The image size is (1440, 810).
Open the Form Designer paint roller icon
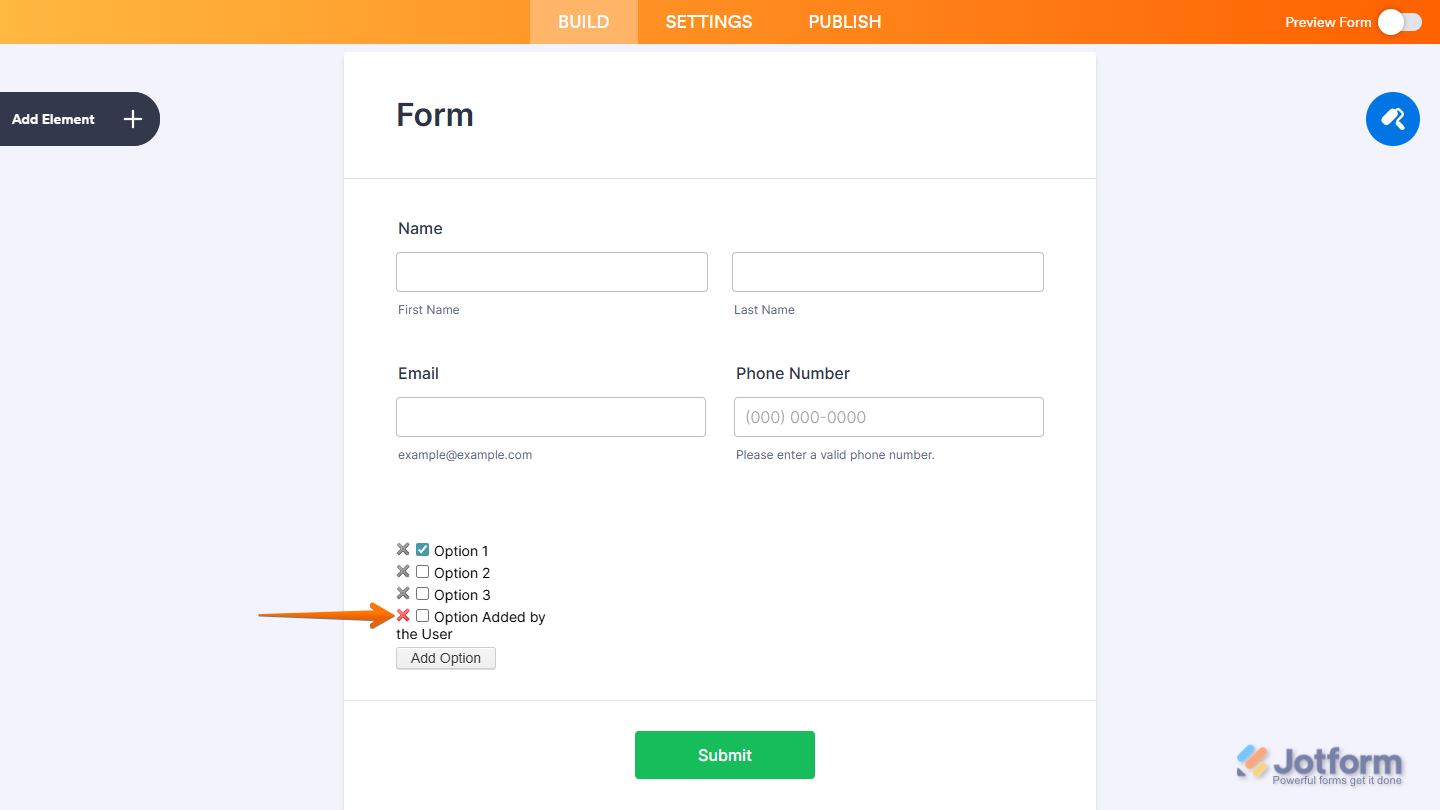point(1392,118)
